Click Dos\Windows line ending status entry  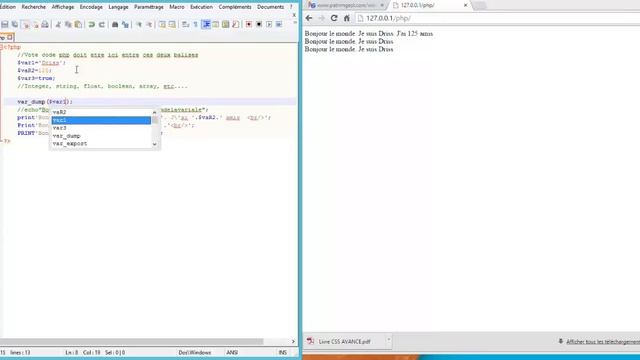(195, 352)
